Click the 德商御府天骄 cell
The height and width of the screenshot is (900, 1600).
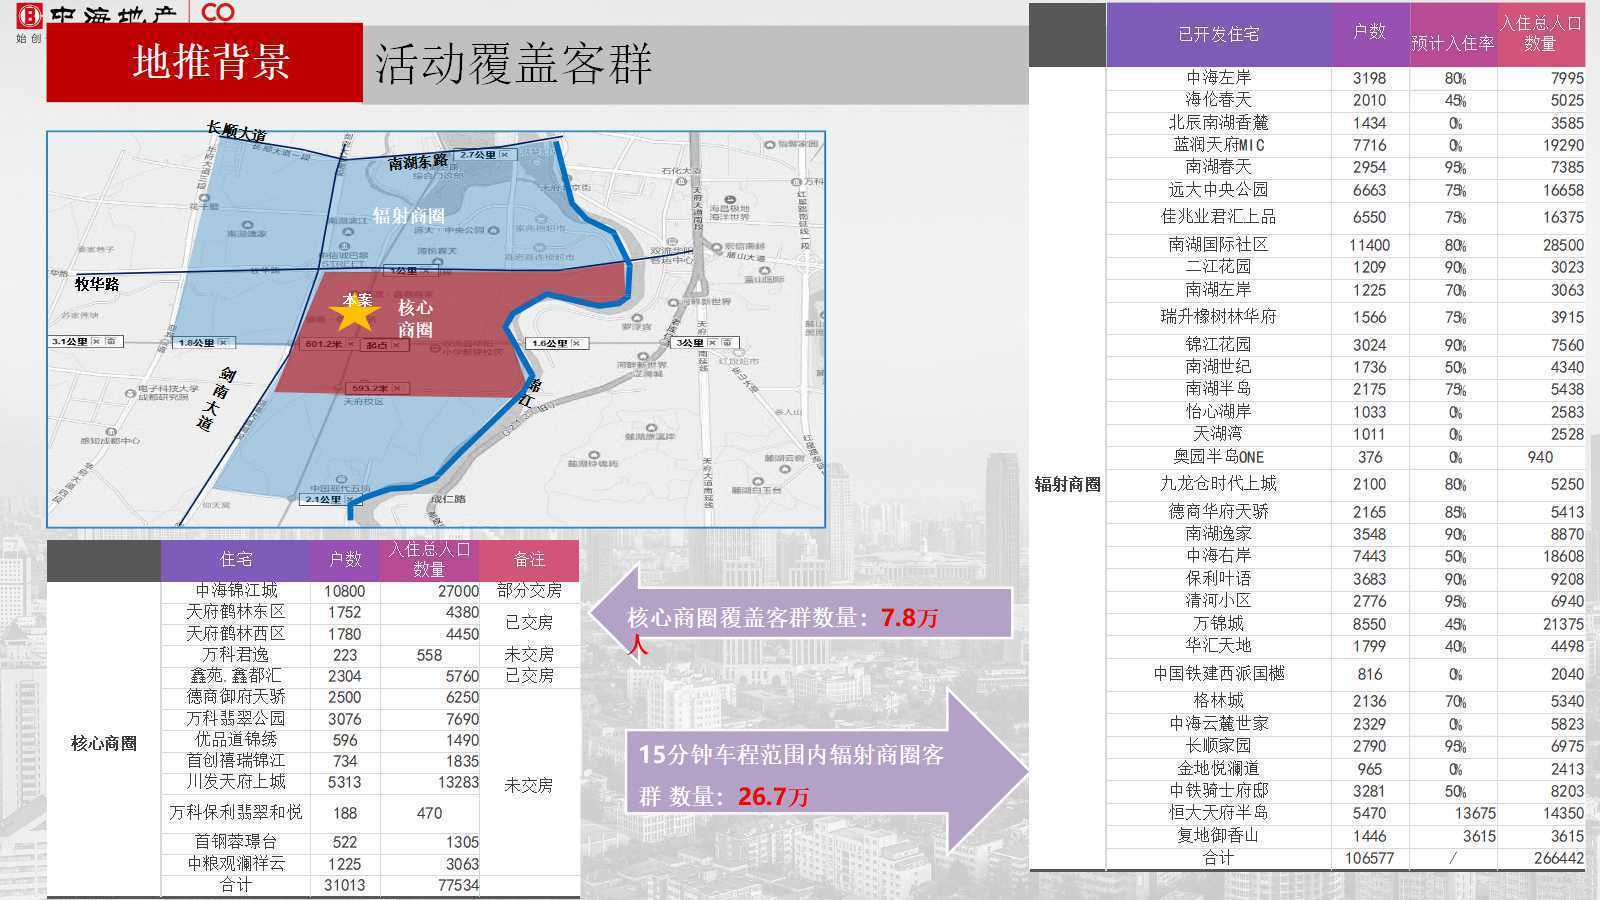click(236, 697)
